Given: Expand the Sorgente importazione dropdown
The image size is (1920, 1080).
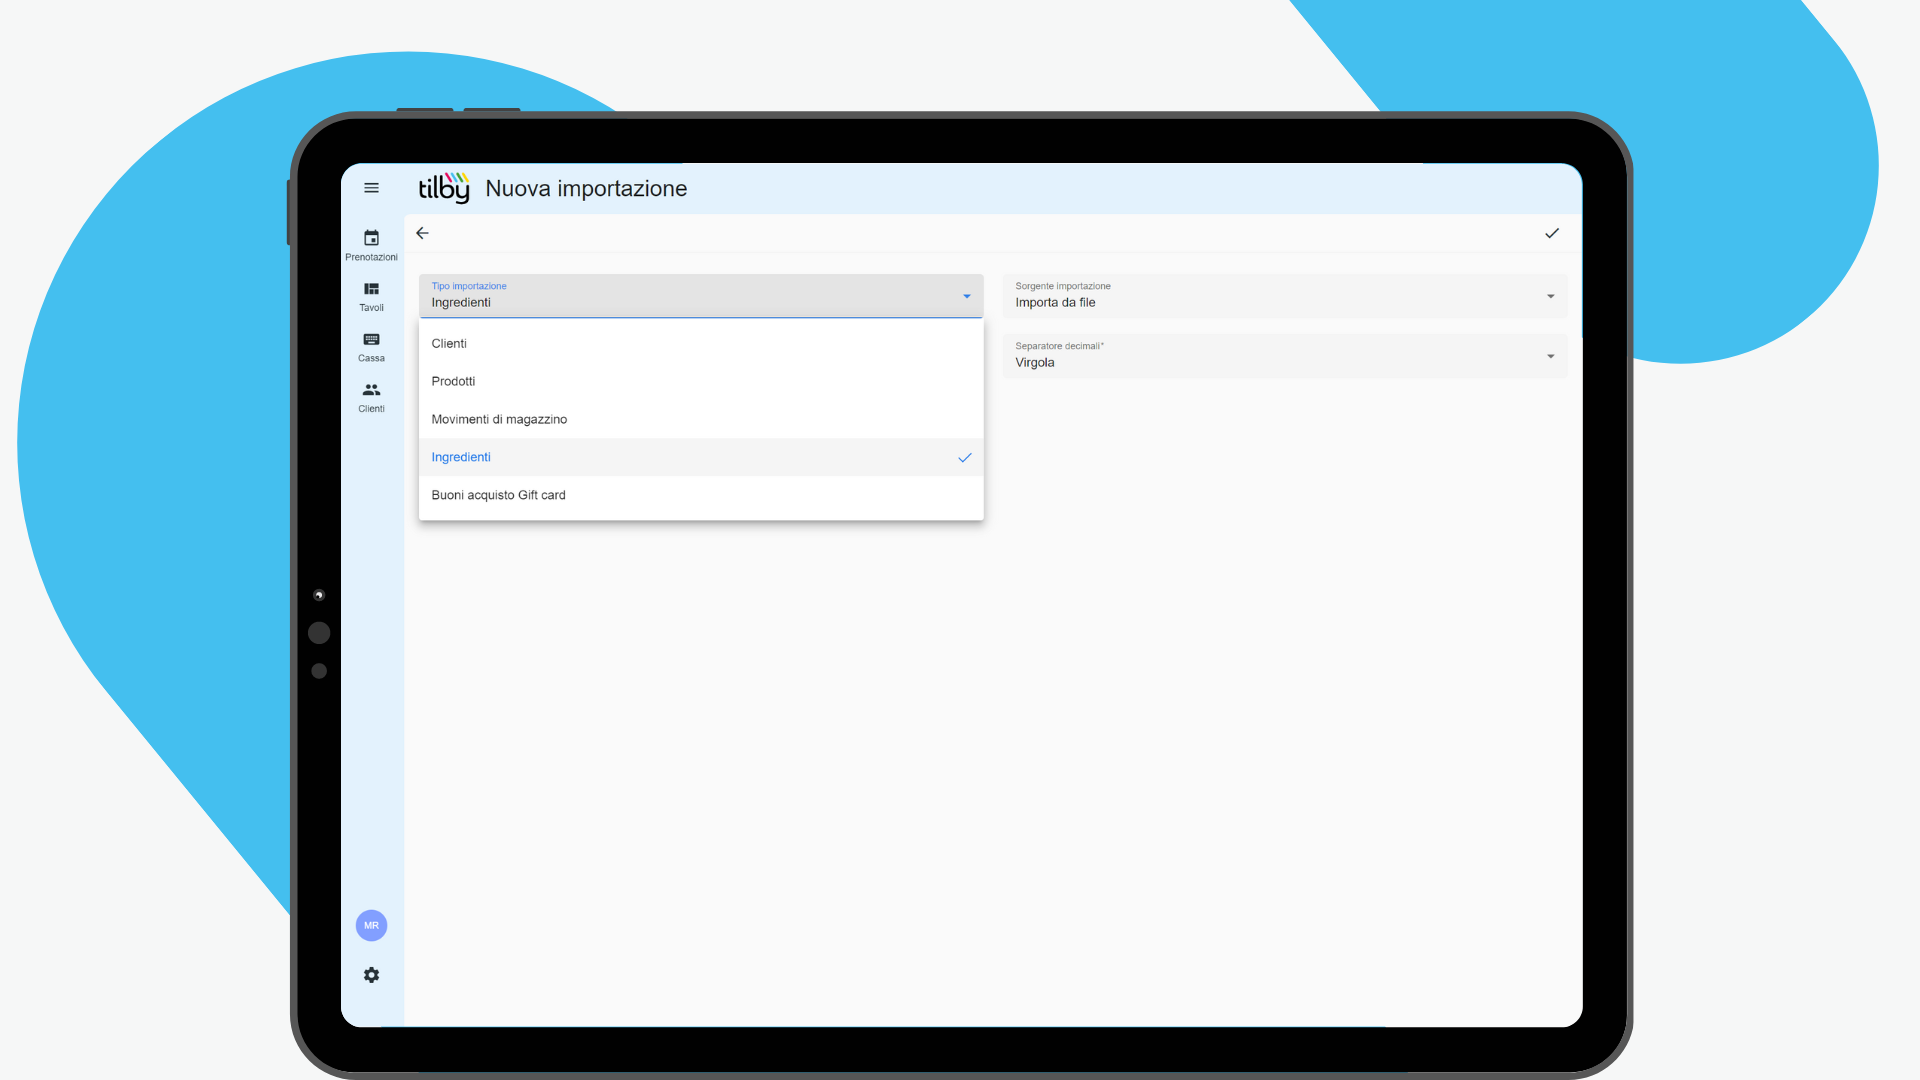Looking at the screenshot, I should (1285, 296).
